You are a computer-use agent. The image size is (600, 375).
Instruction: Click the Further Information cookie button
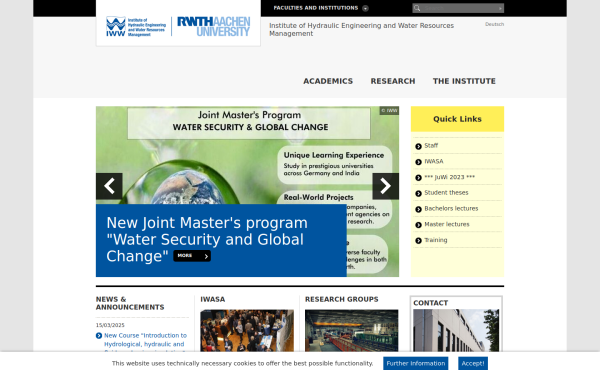coord(416,364)
